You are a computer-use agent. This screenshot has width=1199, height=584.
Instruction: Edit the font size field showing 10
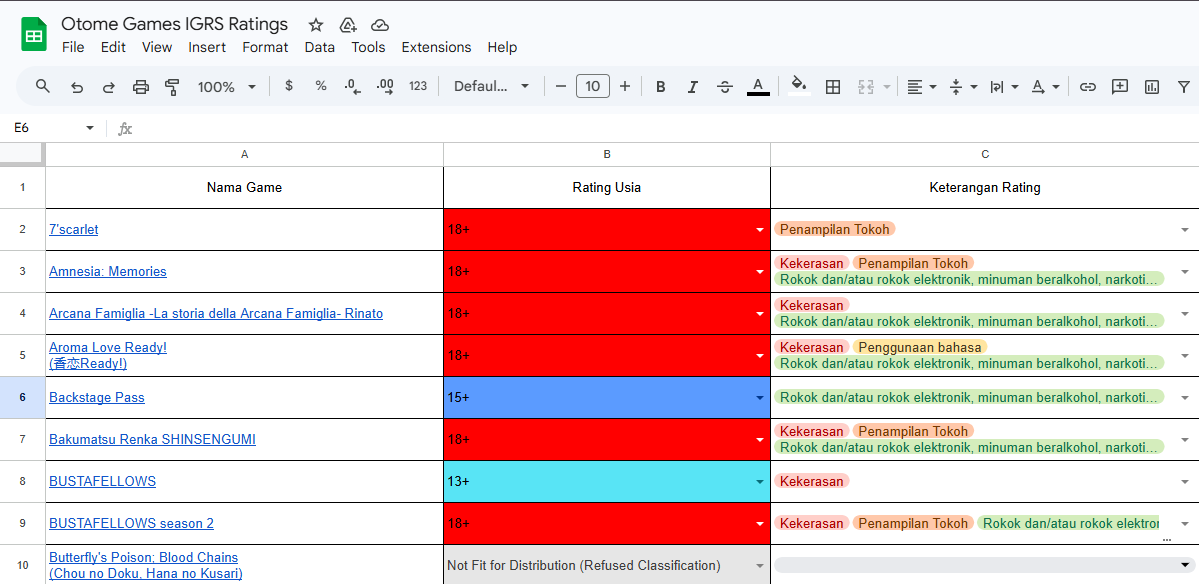tap(593, 86)
